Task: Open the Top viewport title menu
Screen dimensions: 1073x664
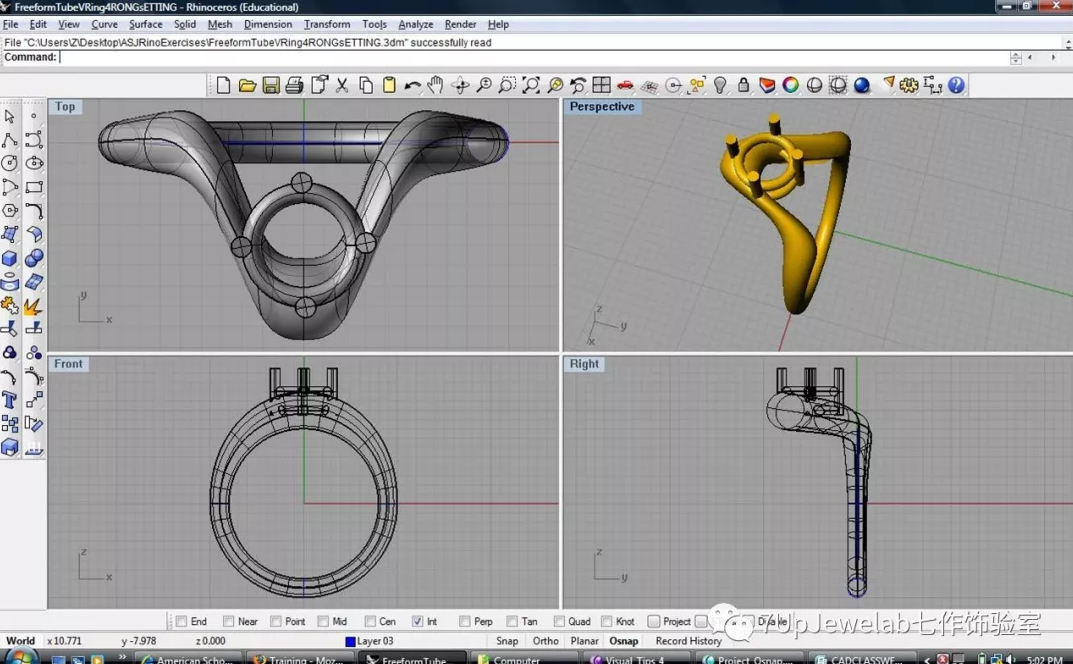Action: [65, 107]
